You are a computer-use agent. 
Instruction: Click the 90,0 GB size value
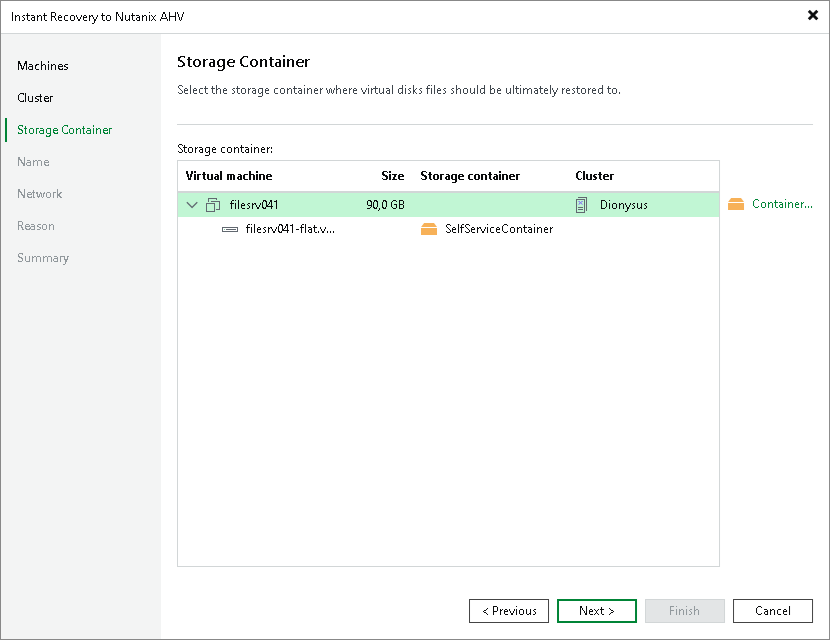385,205
